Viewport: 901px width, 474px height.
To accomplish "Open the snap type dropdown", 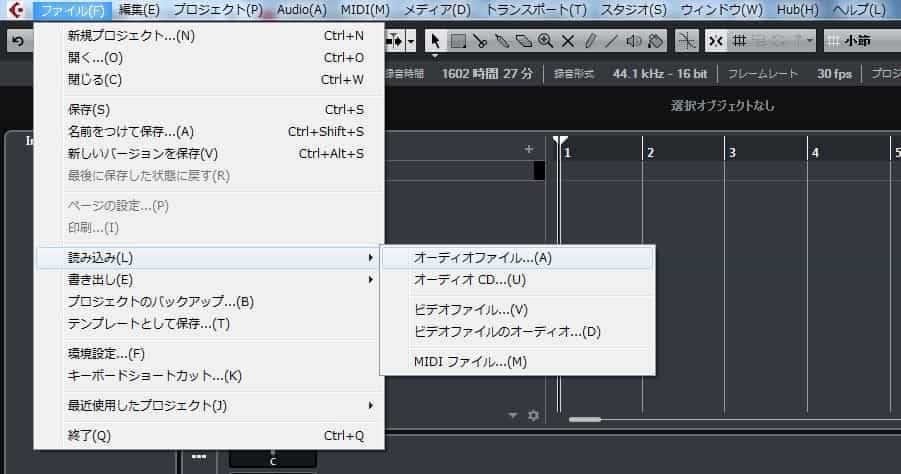I will click(810, 41).
